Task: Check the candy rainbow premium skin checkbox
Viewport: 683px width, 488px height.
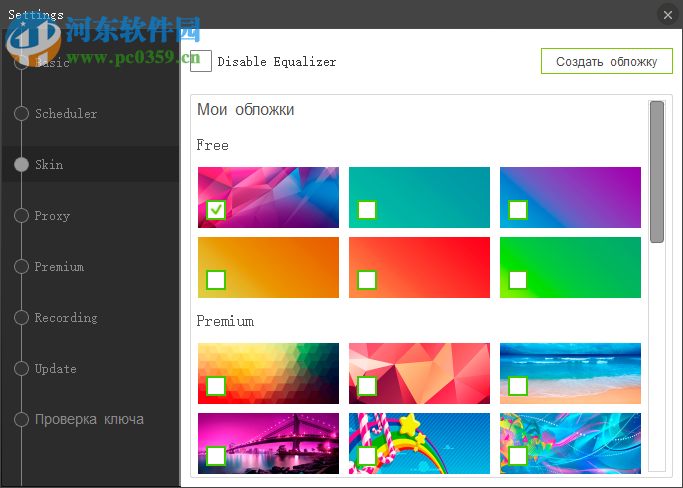Action: tap(367, 456)
